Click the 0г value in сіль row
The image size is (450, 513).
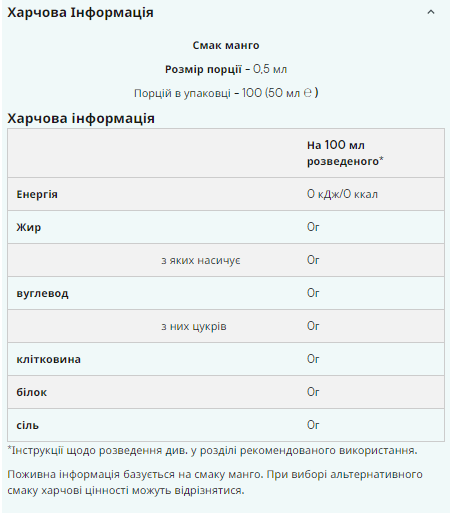[x=313, y=425]
